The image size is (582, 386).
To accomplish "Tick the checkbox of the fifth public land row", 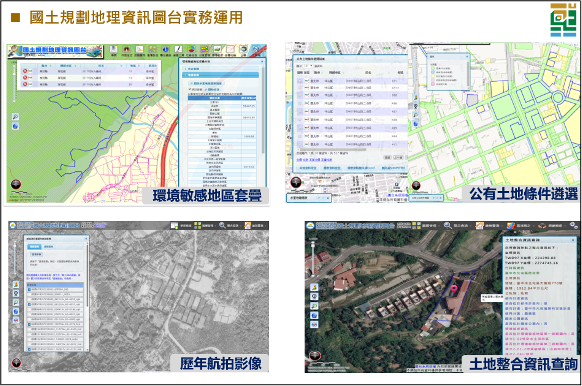I will 300,111.
